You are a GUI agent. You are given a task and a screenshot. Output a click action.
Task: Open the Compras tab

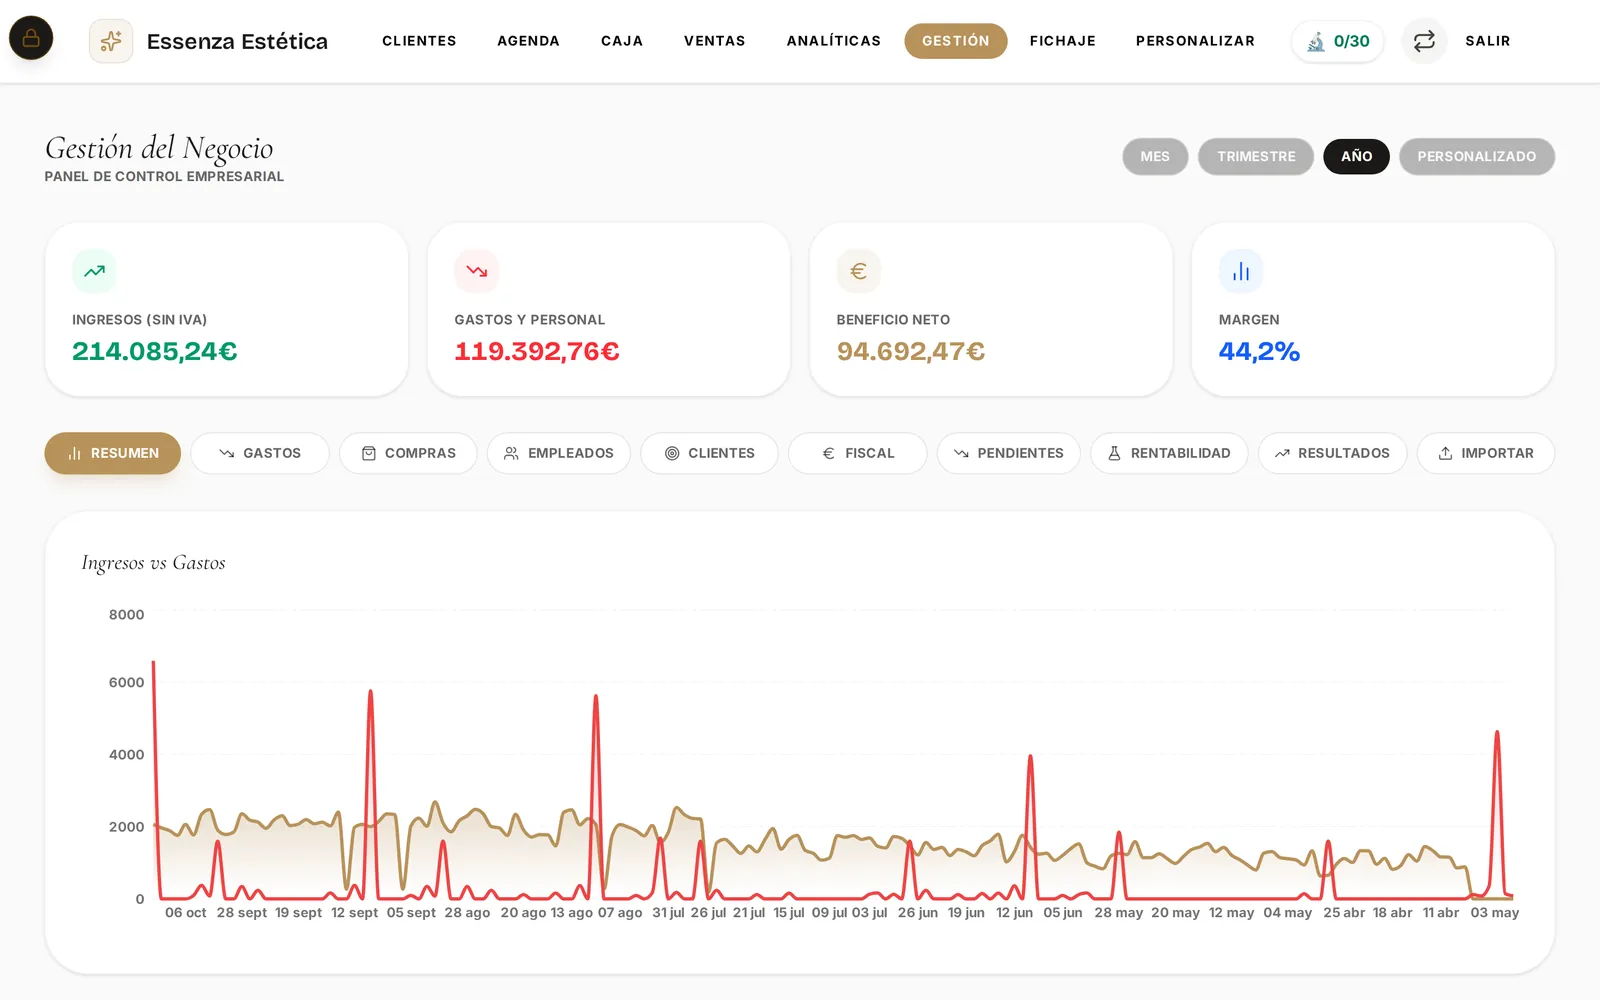coord(408,453)
